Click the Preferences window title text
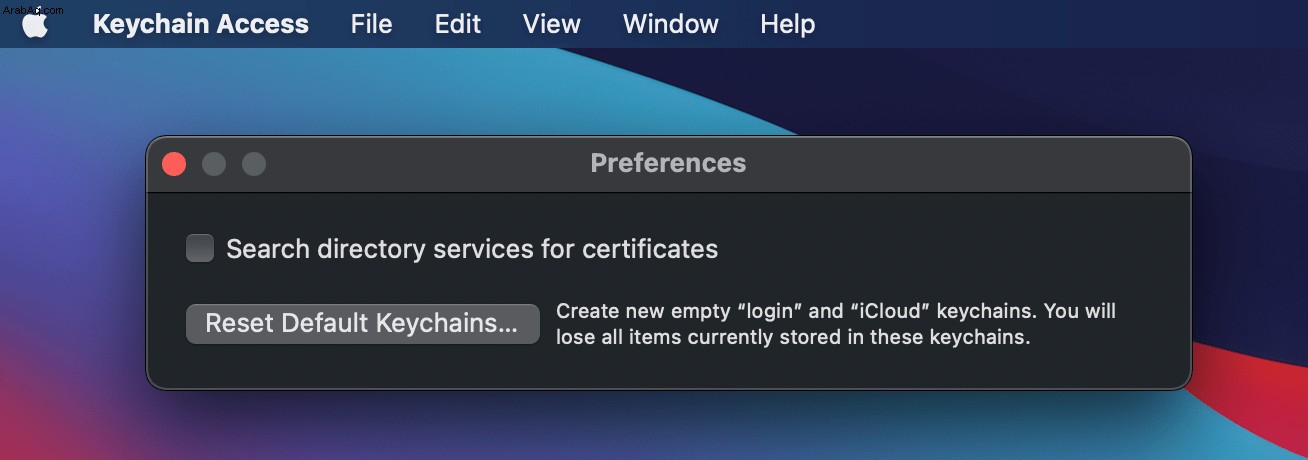Image resolution: width=1308 pixels, height=460 pixels. tap(668, 163)
